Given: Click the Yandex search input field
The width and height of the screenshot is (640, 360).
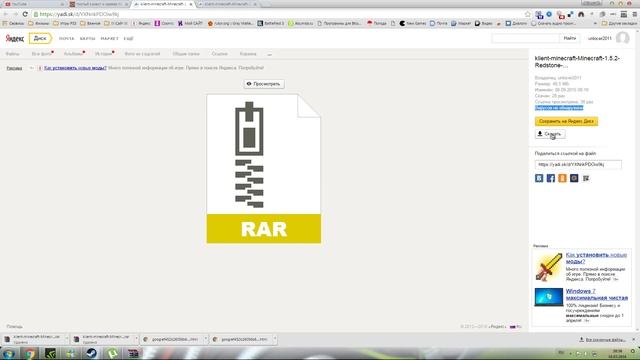Looking at the screenshot, I should [525, 38].
